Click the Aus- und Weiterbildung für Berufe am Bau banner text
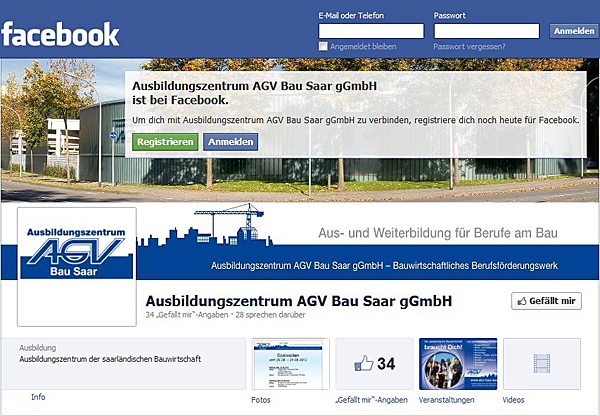Image resolution: width=600 pixels, height=416 pixels. tap(438, 233)
